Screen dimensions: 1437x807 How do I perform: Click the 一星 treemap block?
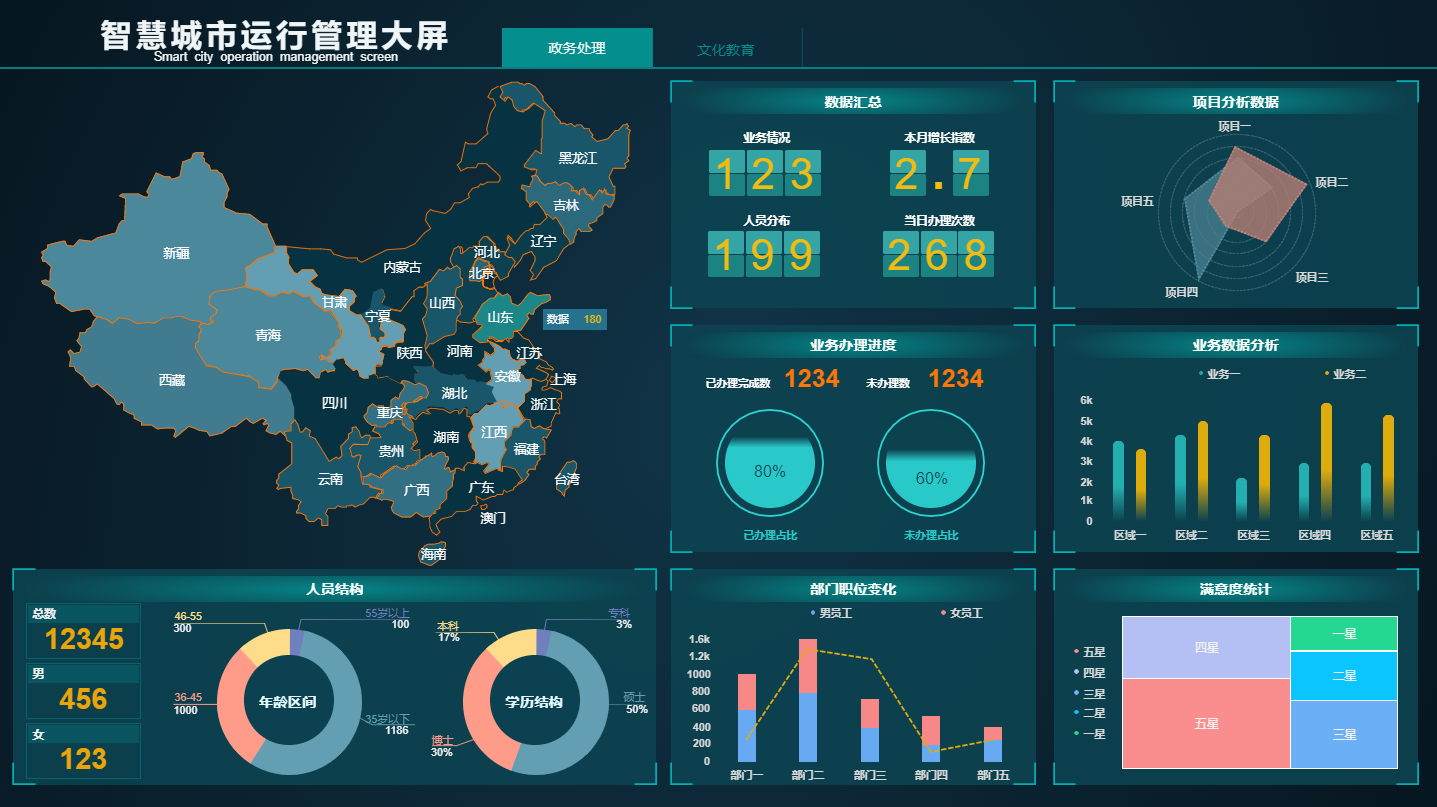pos(1344,634)
